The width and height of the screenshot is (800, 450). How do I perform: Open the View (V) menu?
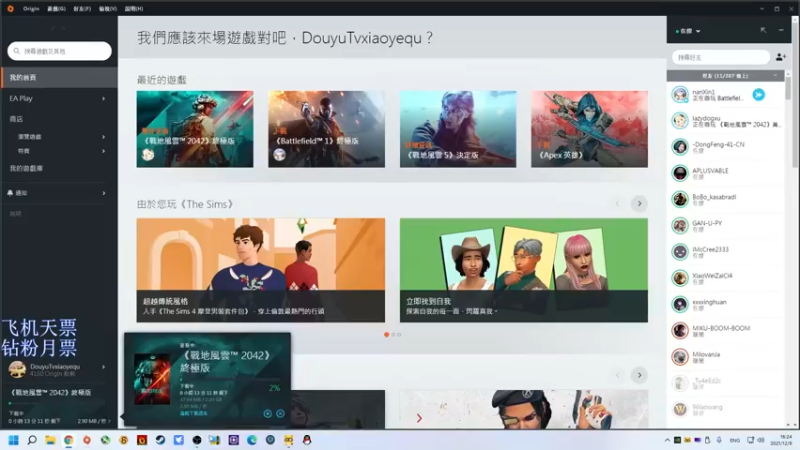(x=108, y=9)
